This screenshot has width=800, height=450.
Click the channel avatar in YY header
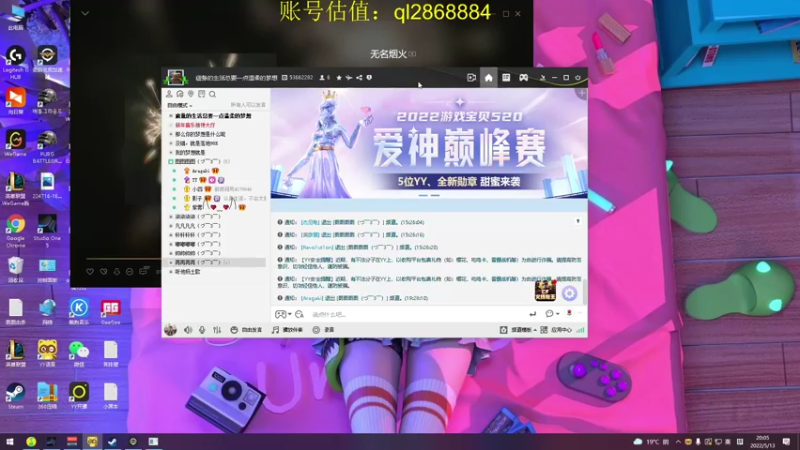point(176,78)
